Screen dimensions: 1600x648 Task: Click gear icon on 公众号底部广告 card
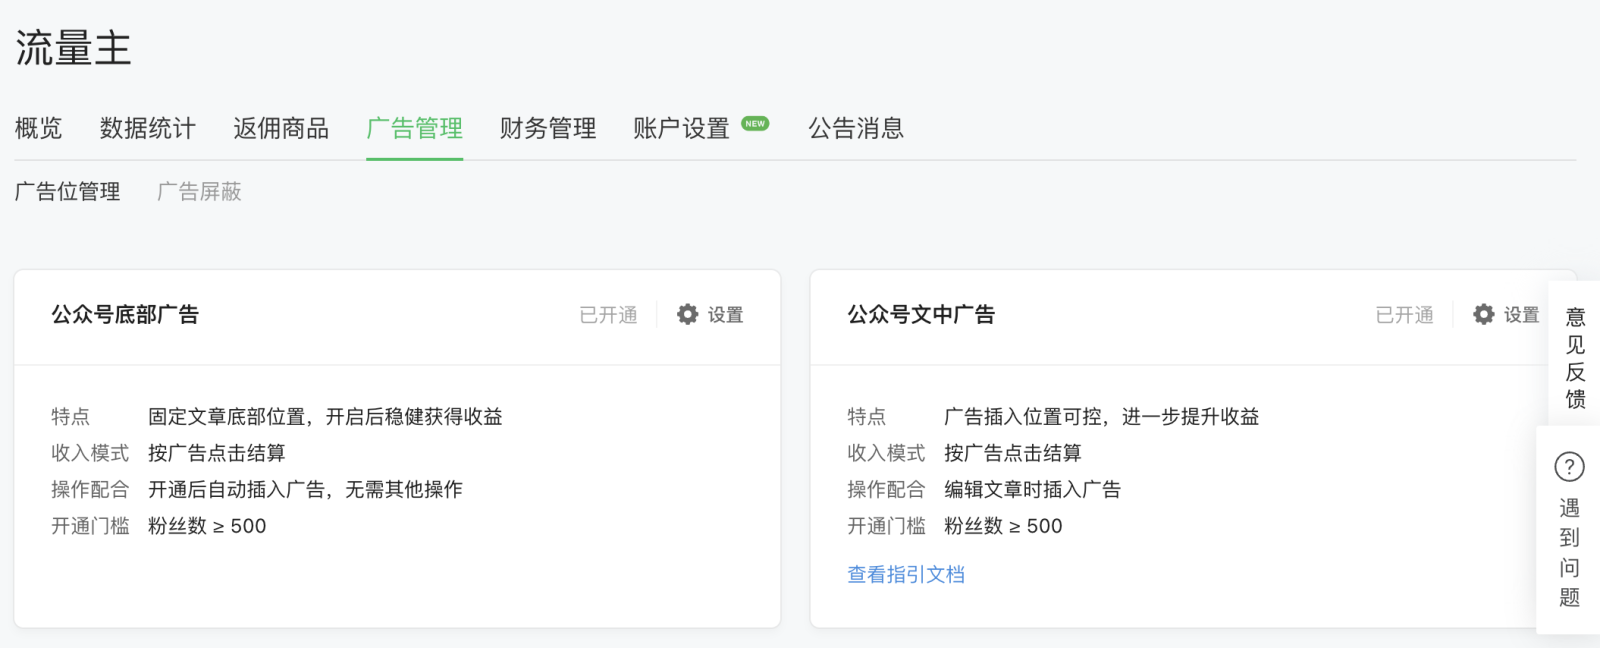pos(687,314)
